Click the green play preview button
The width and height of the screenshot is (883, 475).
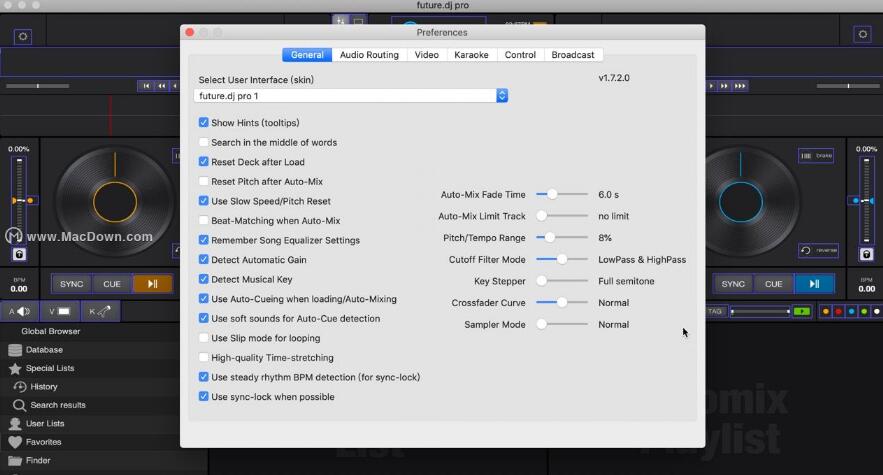[801, 311]
